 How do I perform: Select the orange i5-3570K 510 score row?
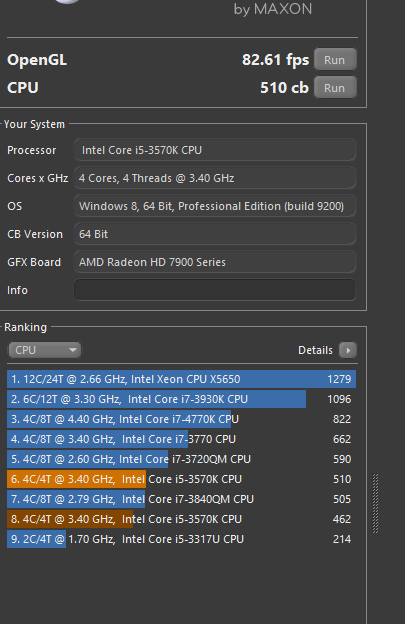181,479
